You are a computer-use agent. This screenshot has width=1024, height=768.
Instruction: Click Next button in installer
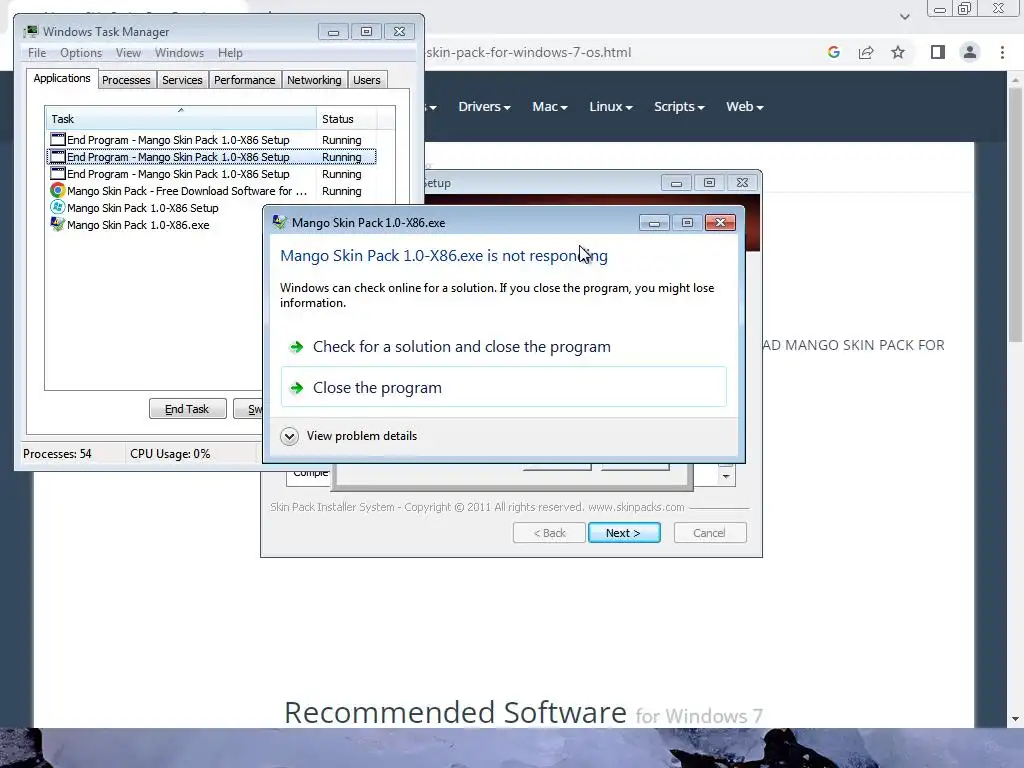pyautogui.click(x=624, y=533)
